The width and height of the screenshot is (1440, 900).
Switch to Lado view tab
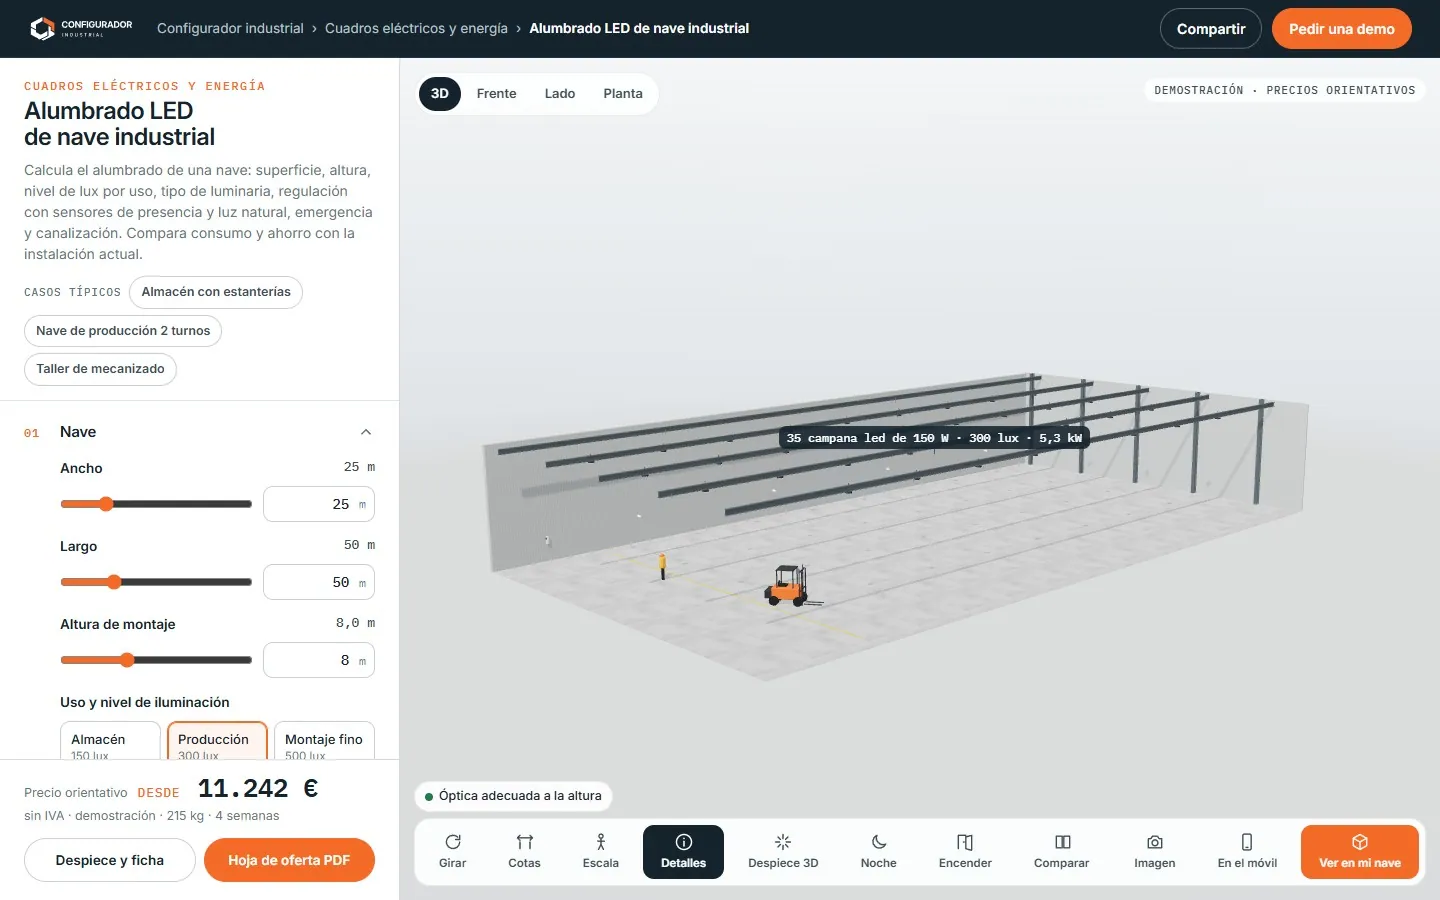560,94
